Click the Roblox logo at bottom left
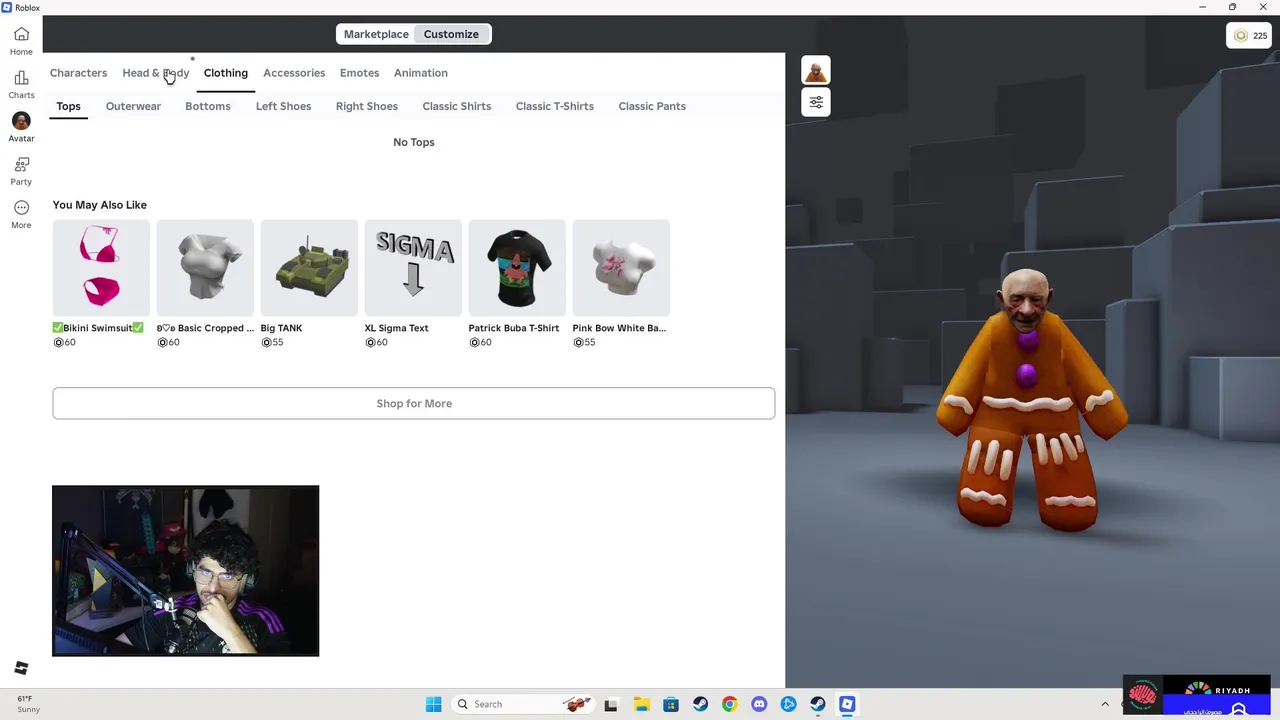Screen dimensions: 1280x720 click(21, 668)
